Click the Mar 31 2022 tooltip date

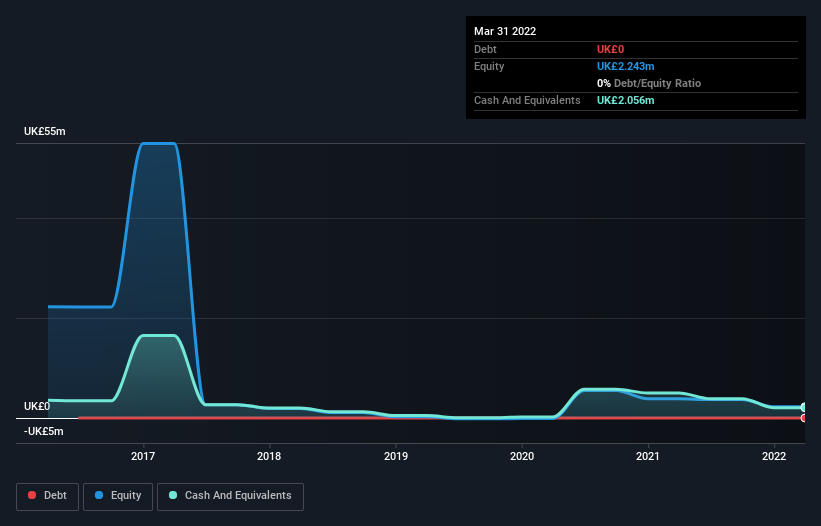pos(505,31)
